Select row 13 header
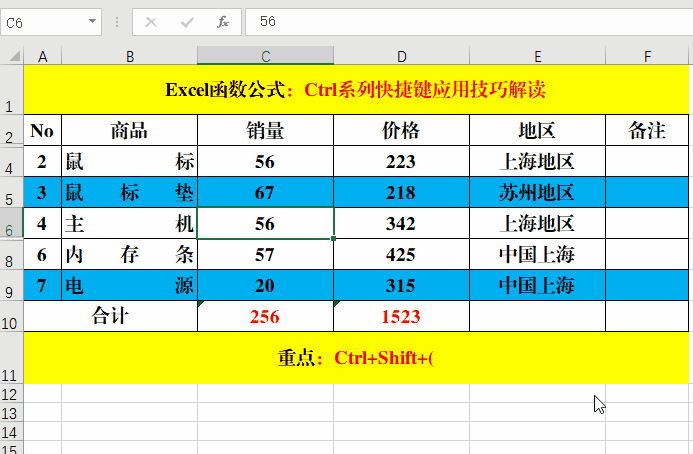The width and height of the screenshot is (693, 454). pyautogui.click(x=11, y=412)
